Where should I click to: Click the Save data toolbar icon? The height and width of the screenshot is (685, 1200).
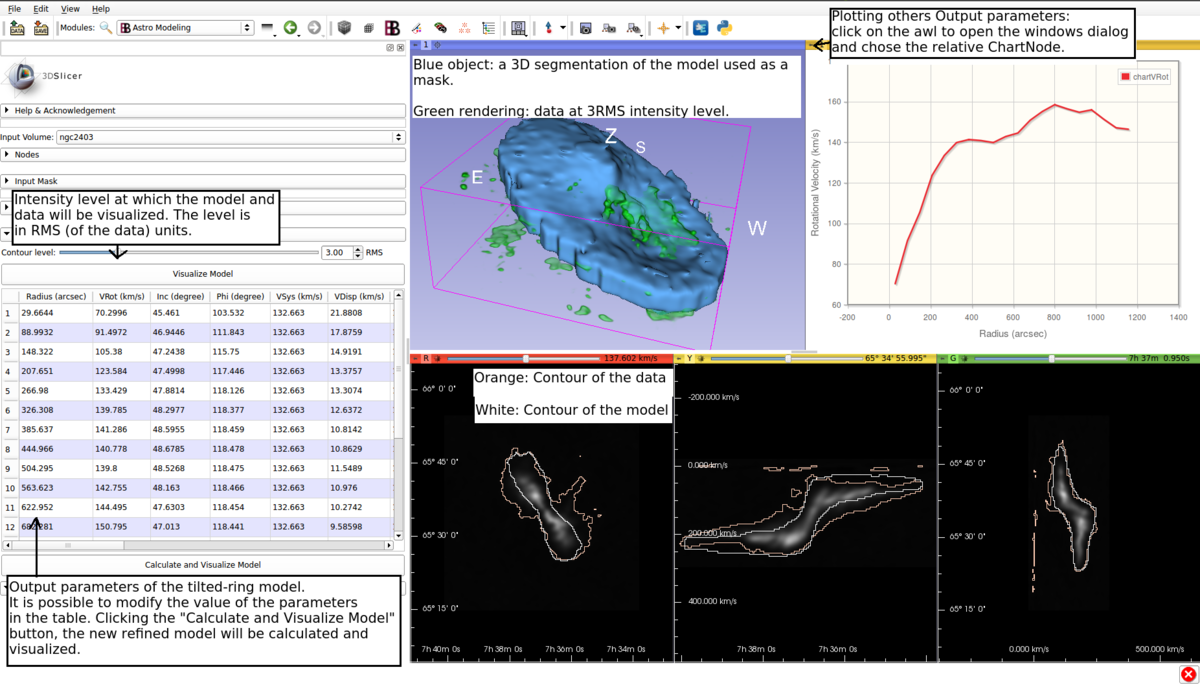[41, 28]
